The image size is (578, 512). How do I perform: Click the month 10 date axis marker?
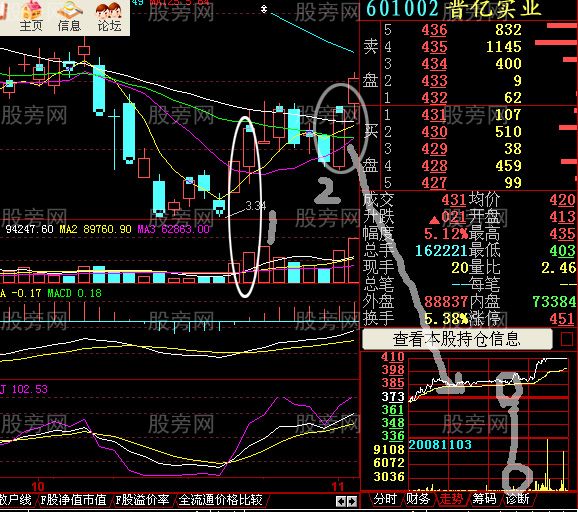[x=38, y=487]
